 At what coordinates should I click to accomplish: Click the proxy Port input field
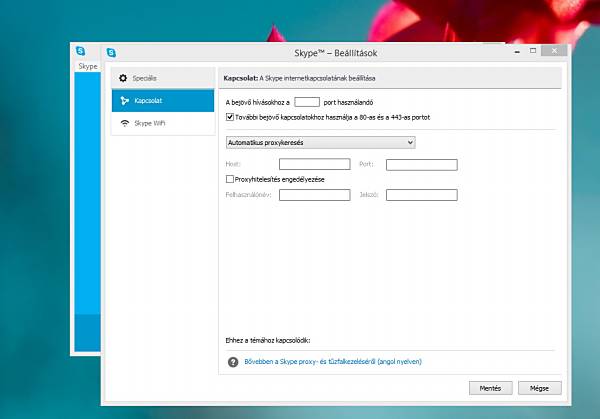pyautogui.click(x=422, y=165)
